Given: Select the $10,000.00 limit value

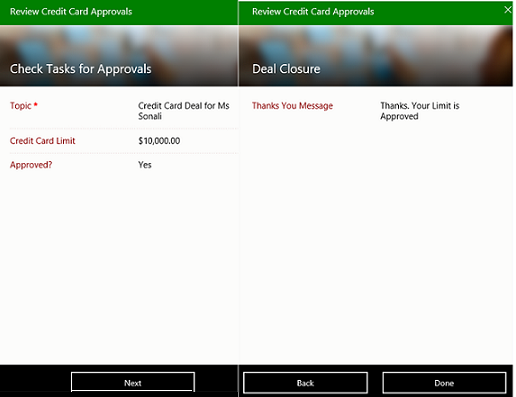Looking at the screenshot, I should 159,141.
